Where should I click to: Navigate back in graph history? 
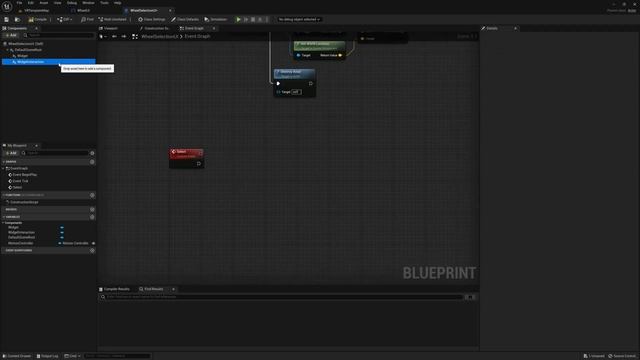[114, 36]
